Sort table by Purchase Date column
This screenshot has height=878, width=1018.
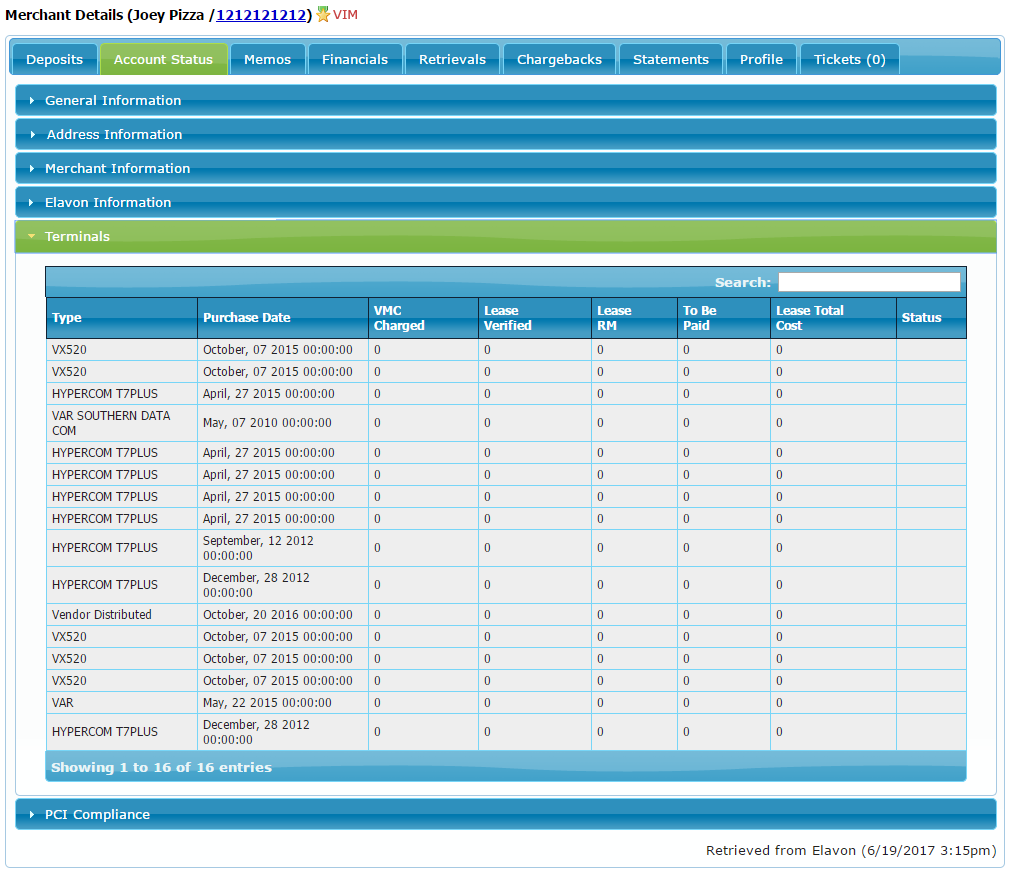[x=282, y=318]
